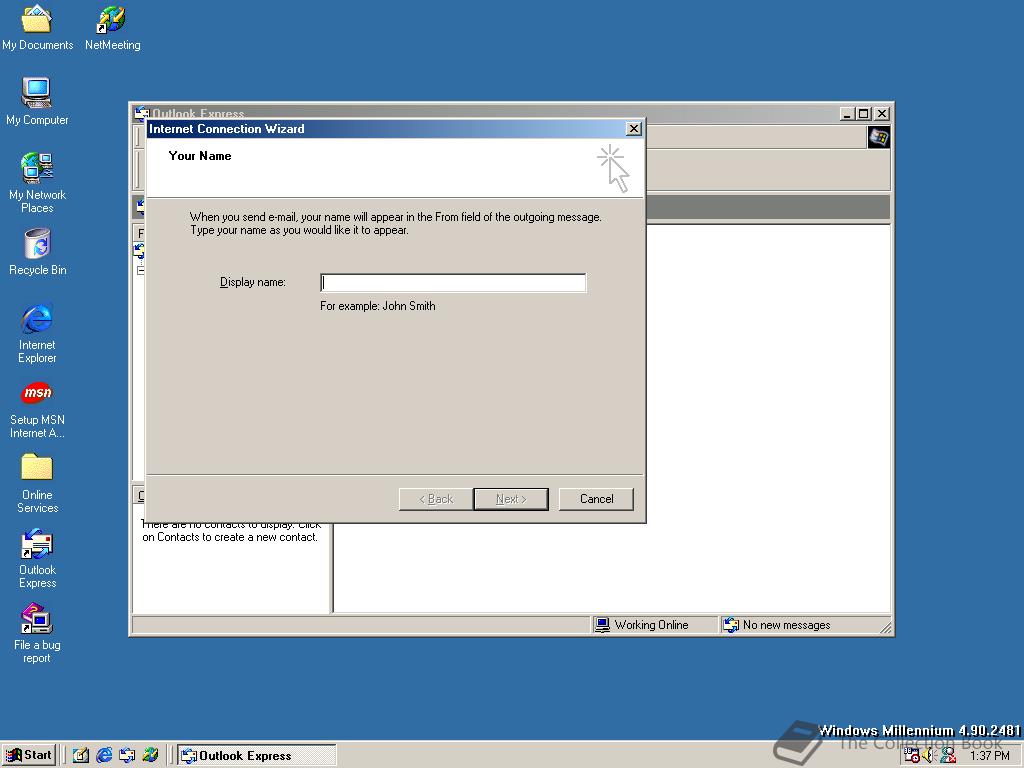Click the Show Desktop quick launch icon
Screen dimensions: 1024x768
click(81, 756)
